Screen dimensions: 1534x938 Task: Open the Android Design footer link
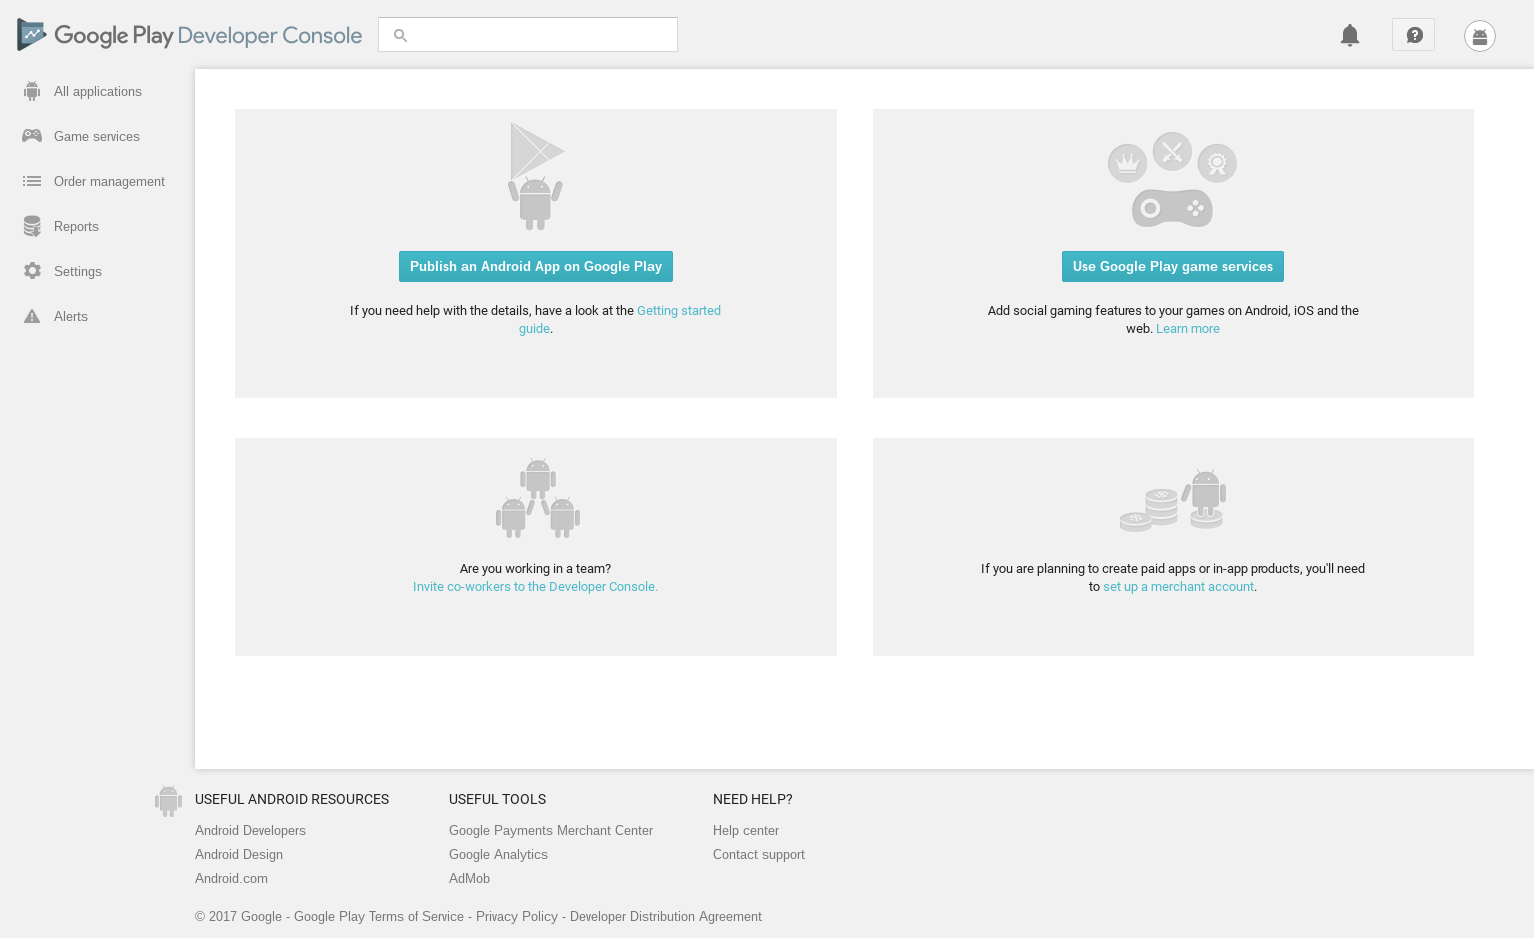pyautogui.click(x=239, y=855)
